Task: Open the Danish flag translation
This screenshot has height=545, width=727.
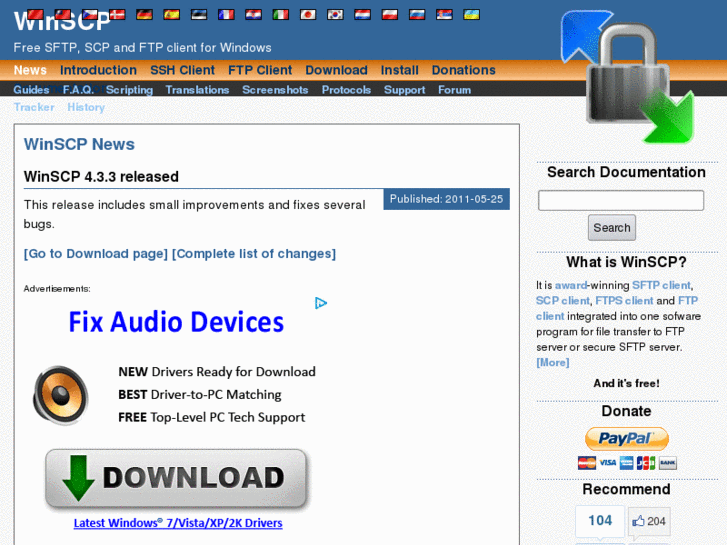Action: click(x=117, y=15)
